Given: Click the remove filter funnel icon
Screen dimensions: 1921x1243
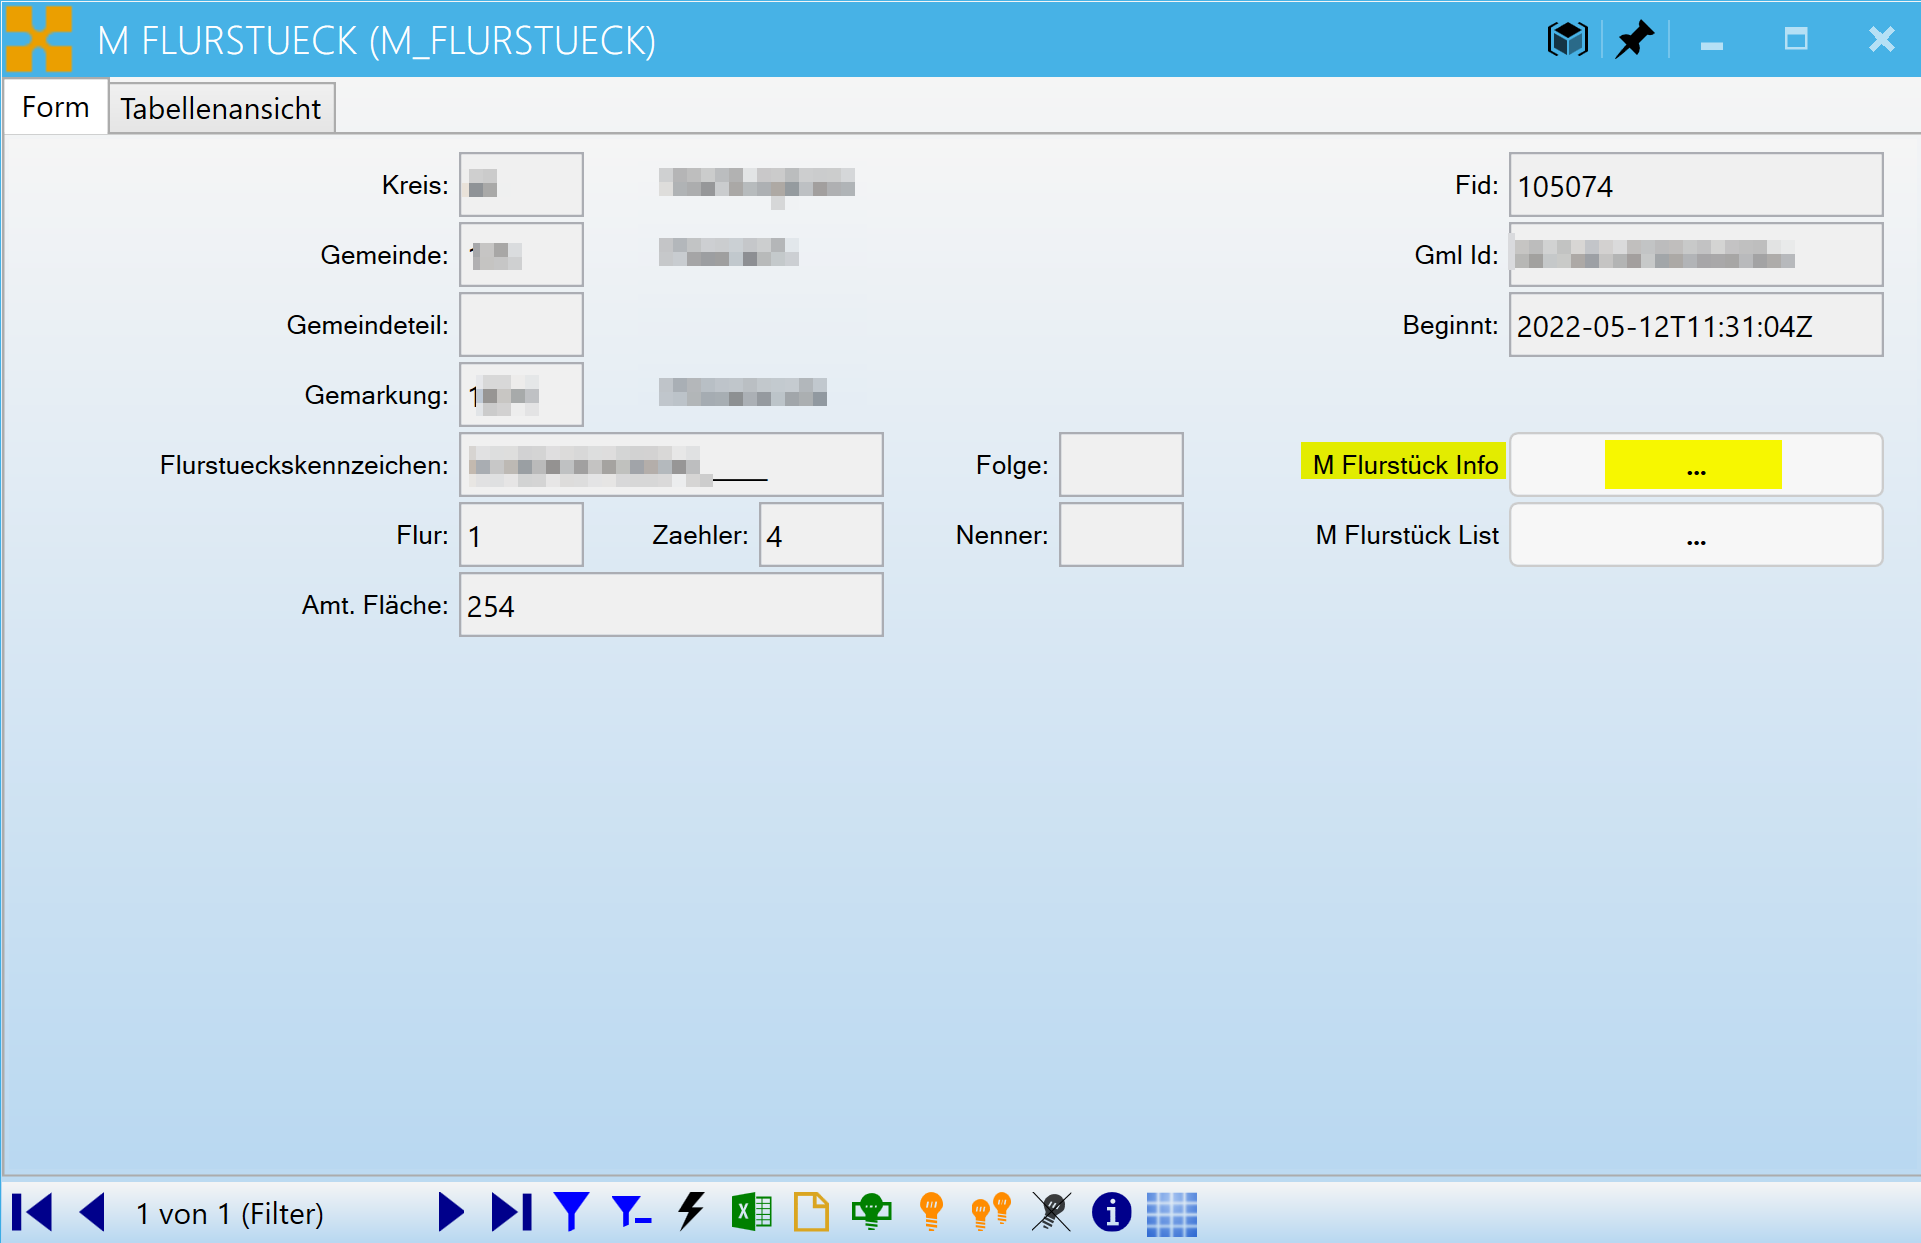Looking at the screenshot, I should (x=631, y=1212).
